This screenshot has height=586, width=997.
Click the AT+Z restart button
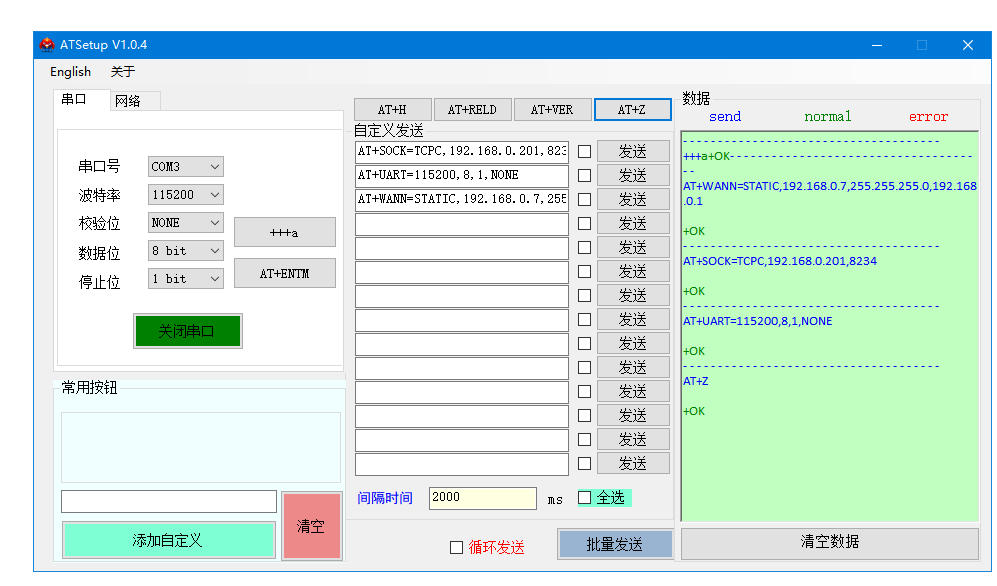[632, 109]
